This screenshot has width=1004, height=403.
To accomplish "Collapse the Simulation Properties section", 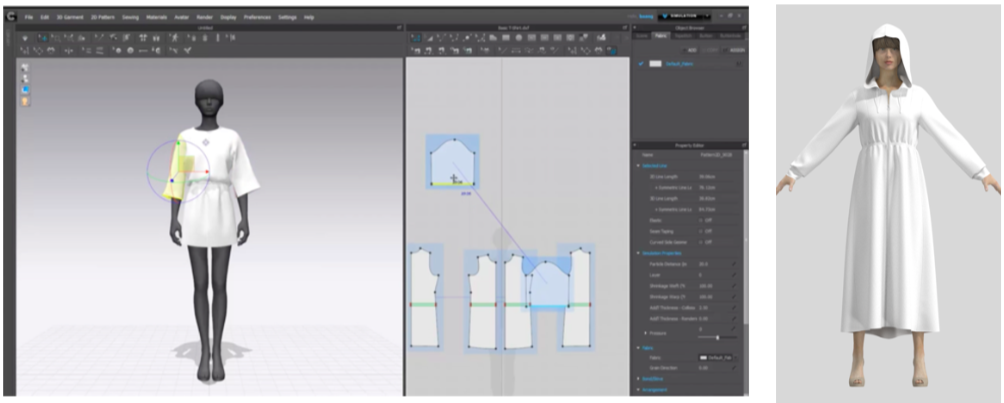I will 638,253.
